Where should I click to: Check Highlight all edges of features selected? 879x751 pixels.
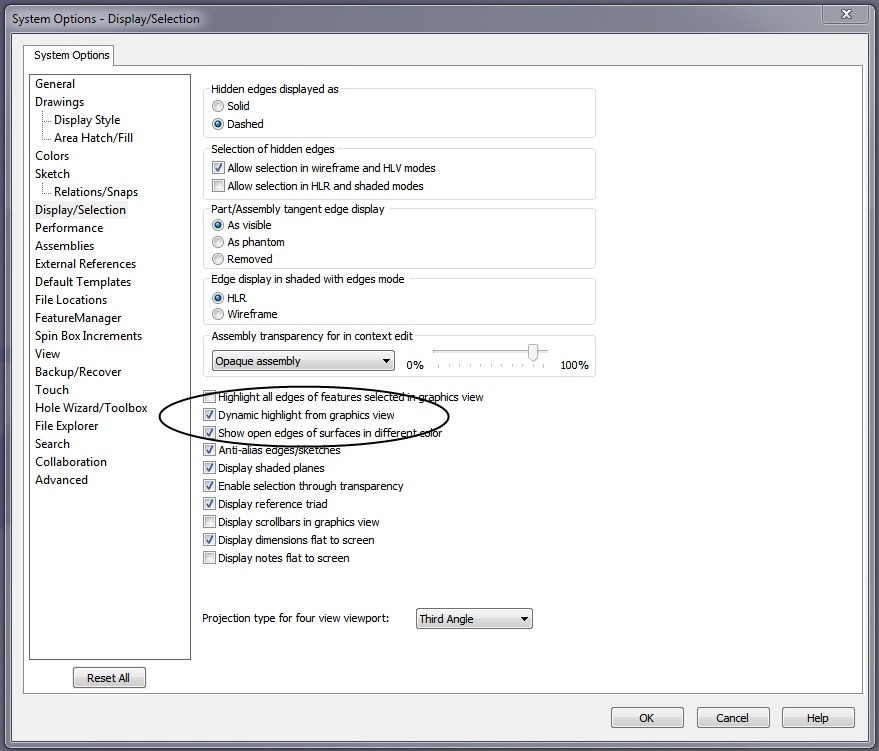209,397
